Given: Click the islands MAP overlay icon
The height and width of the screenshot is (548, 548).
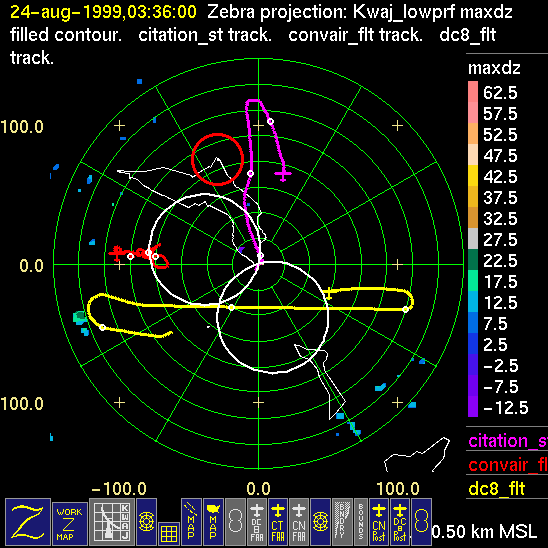Looking at the screenshot, I should tap(191, 521).
